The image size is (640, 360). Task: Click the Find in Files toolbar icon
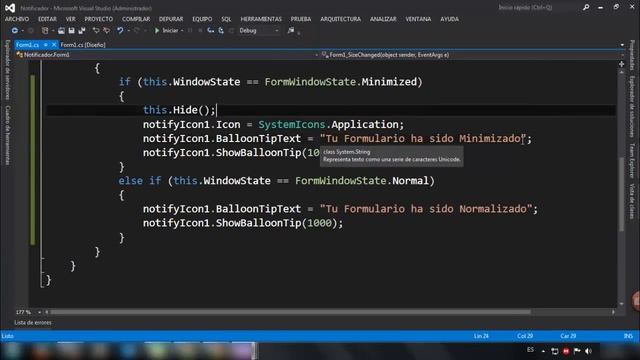(291, 31)
